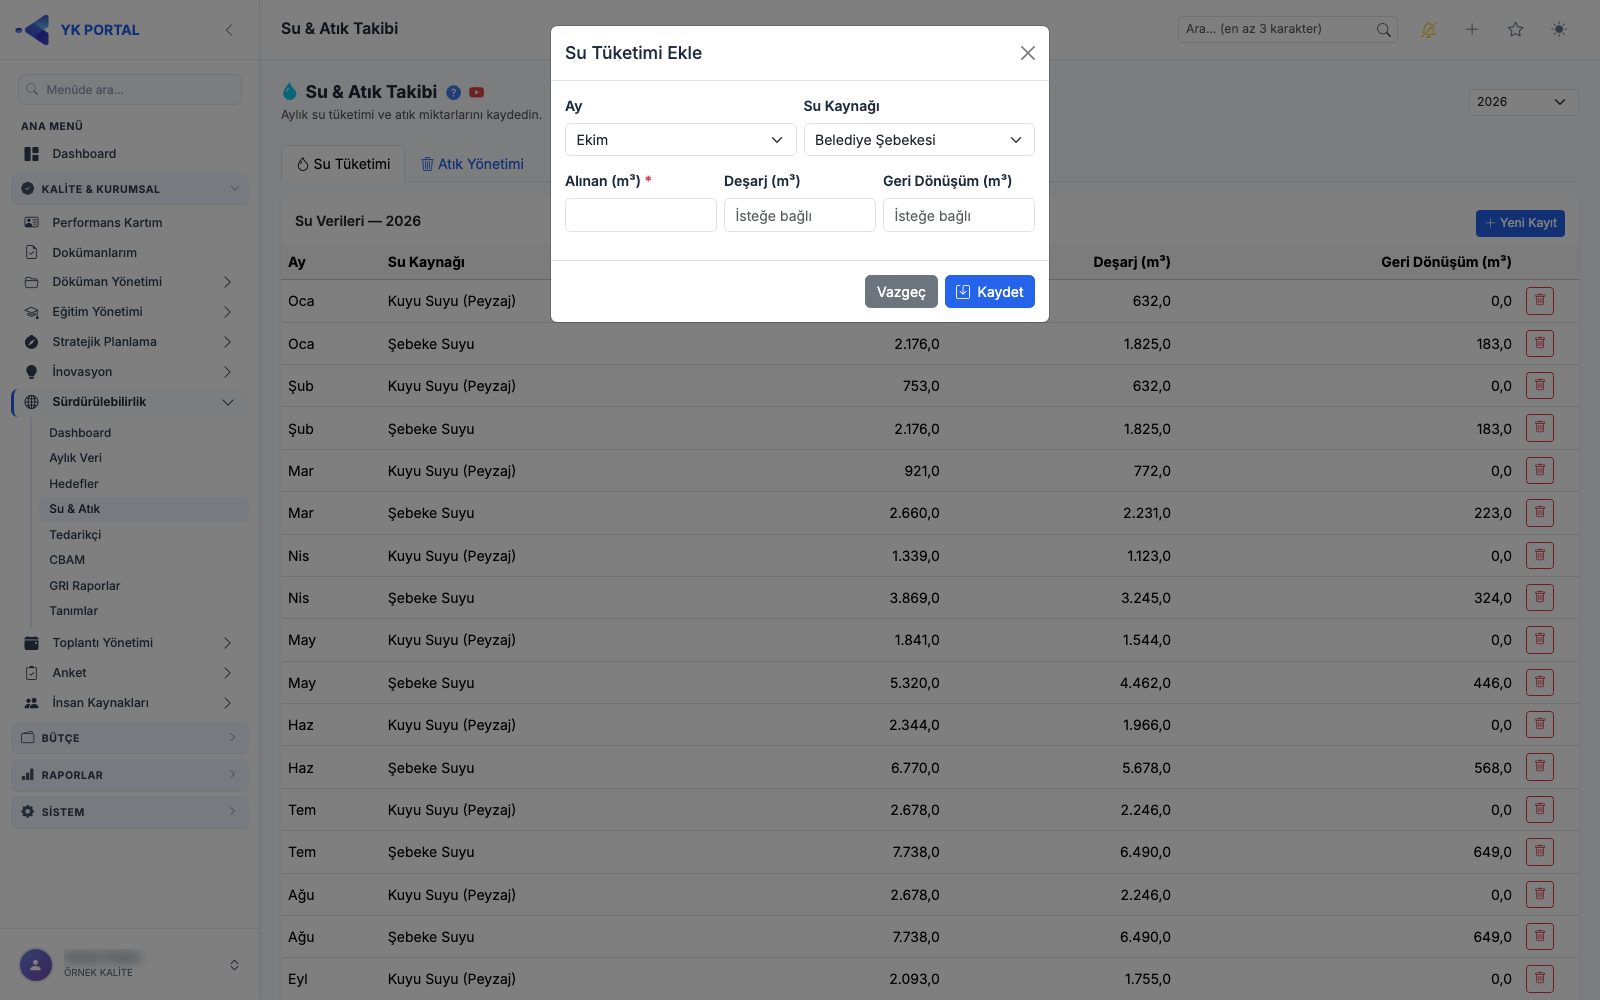Collapse the Sürdürülebilirlik menu

(x=130, y=402)
